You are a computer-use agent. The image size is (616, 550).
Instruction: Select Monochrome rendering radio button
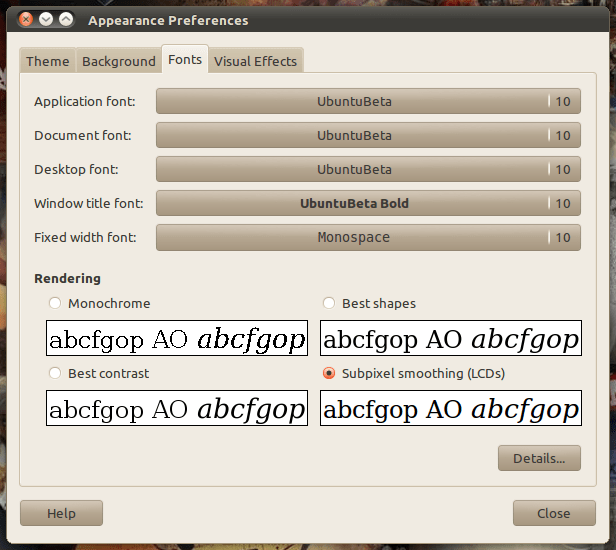point(55,303)
